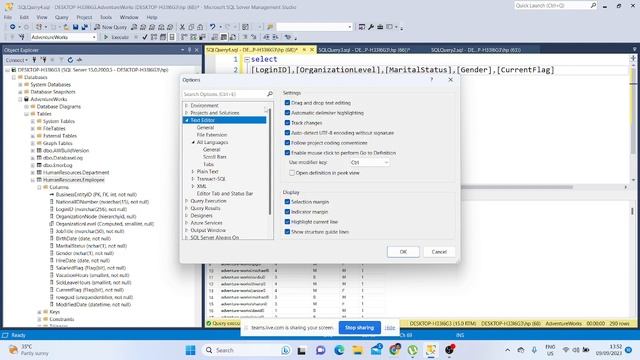The image size is (640, 360).
Task: Open the Window menu
Action: tap(129, 17)
